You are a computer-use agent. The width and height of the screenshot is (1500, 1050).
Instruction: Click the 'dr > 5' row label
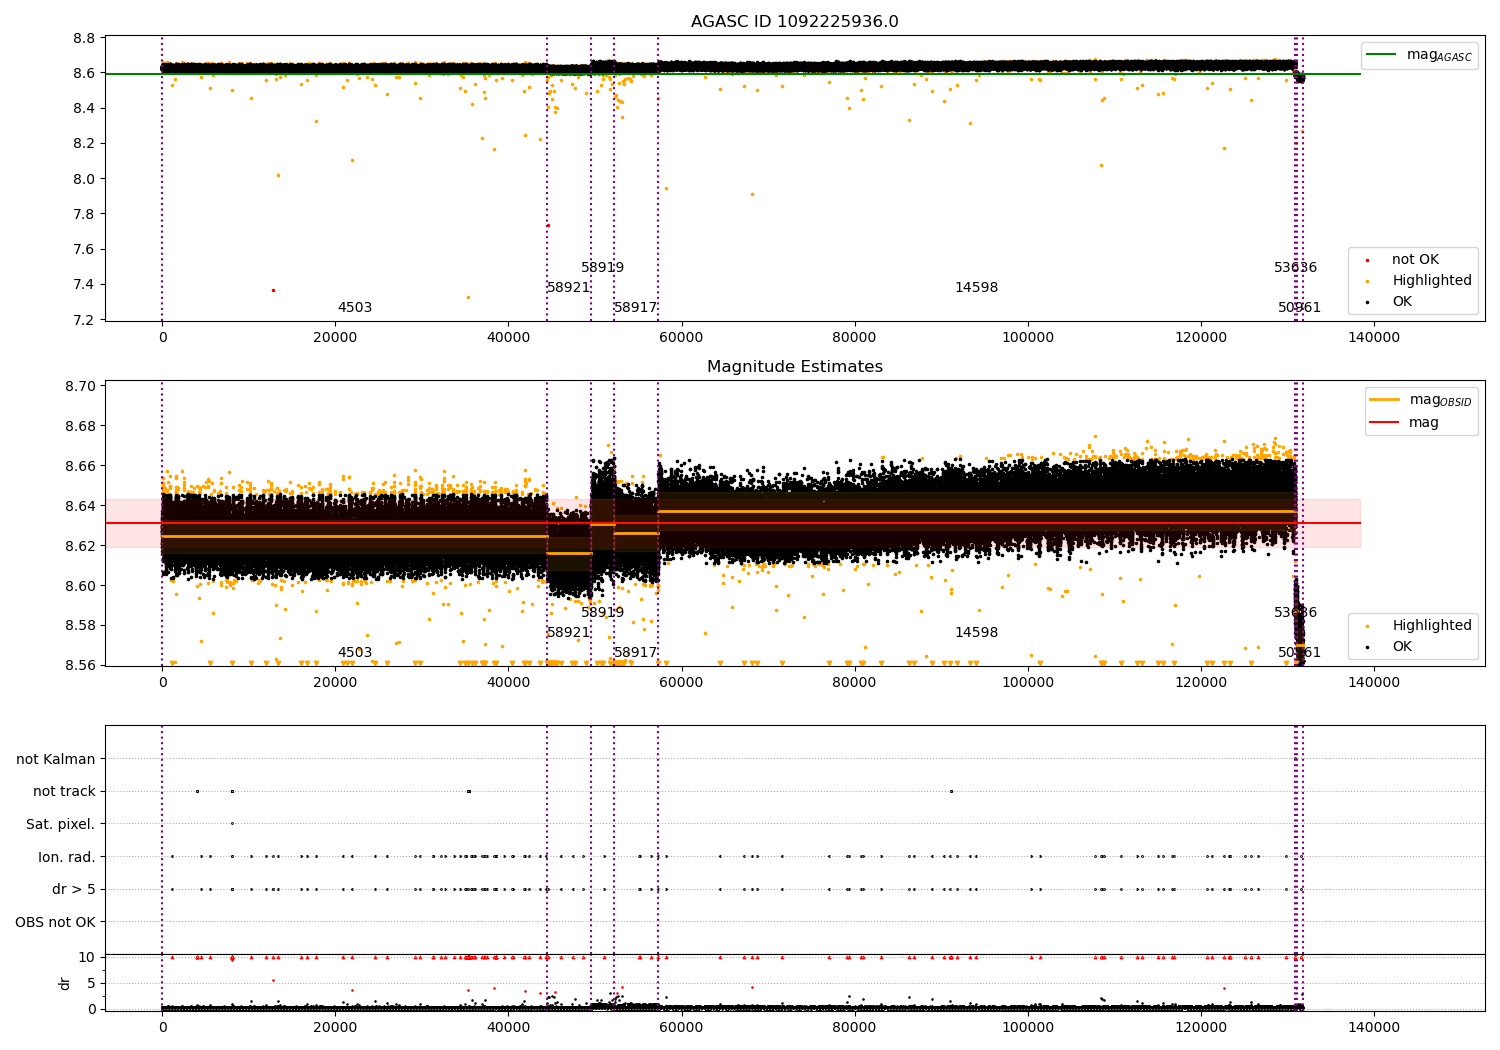pos(74,889)
